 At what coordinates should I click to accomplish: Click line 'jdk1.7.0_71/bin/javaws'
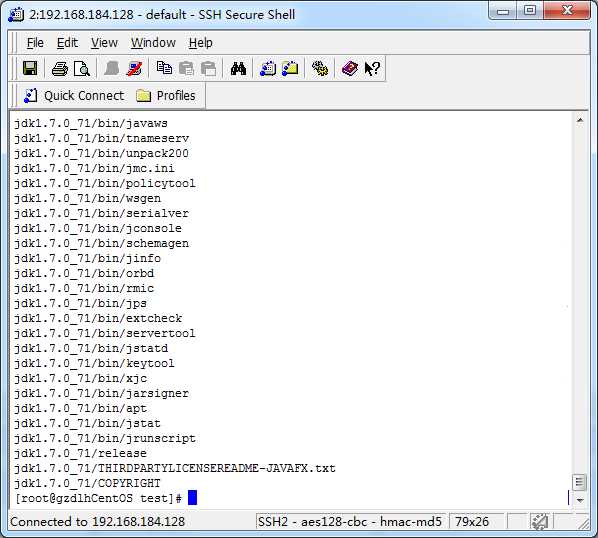coord(91,124)
